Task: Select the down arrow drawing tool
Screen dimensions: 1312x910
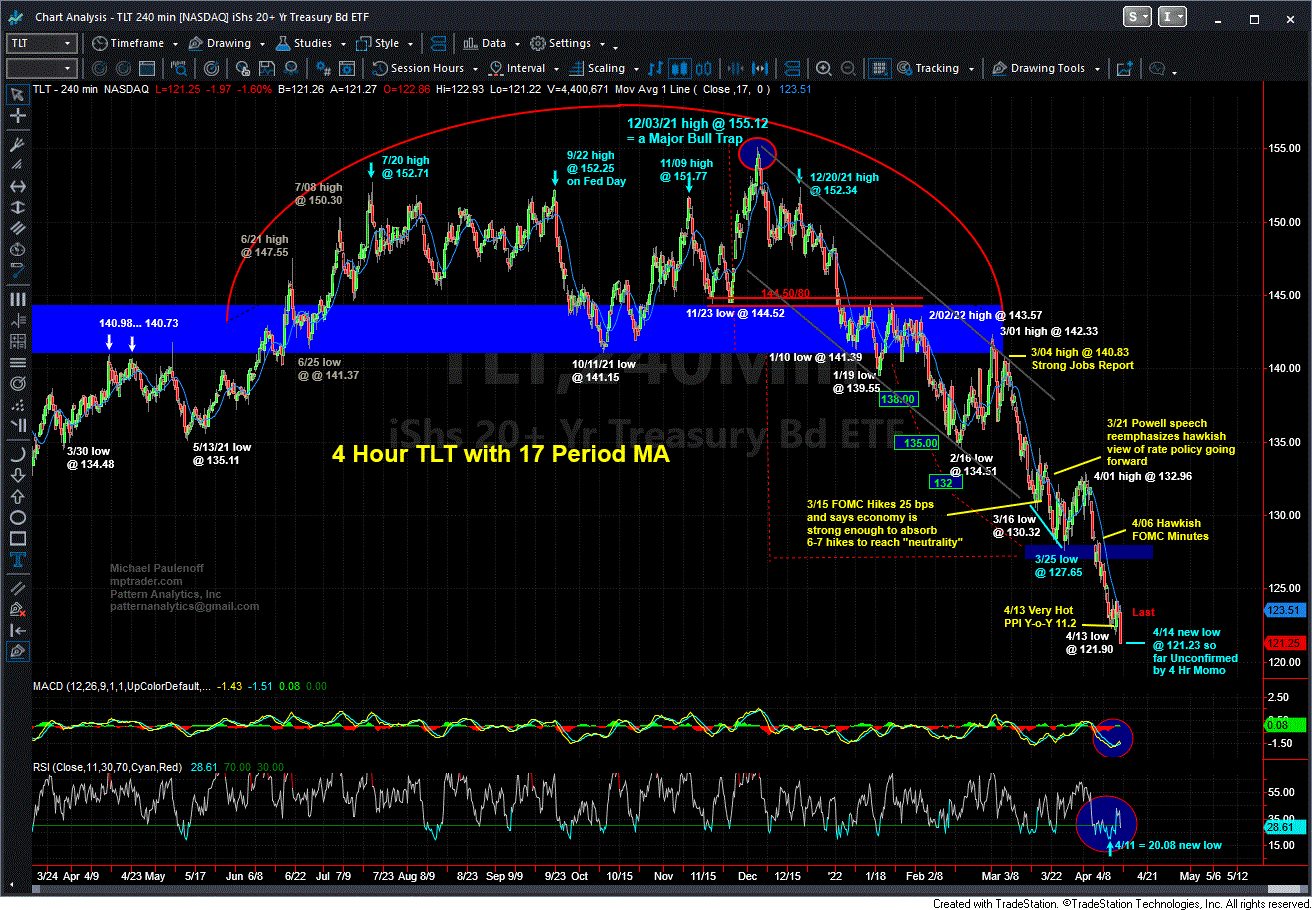Action: coord(17,475)
